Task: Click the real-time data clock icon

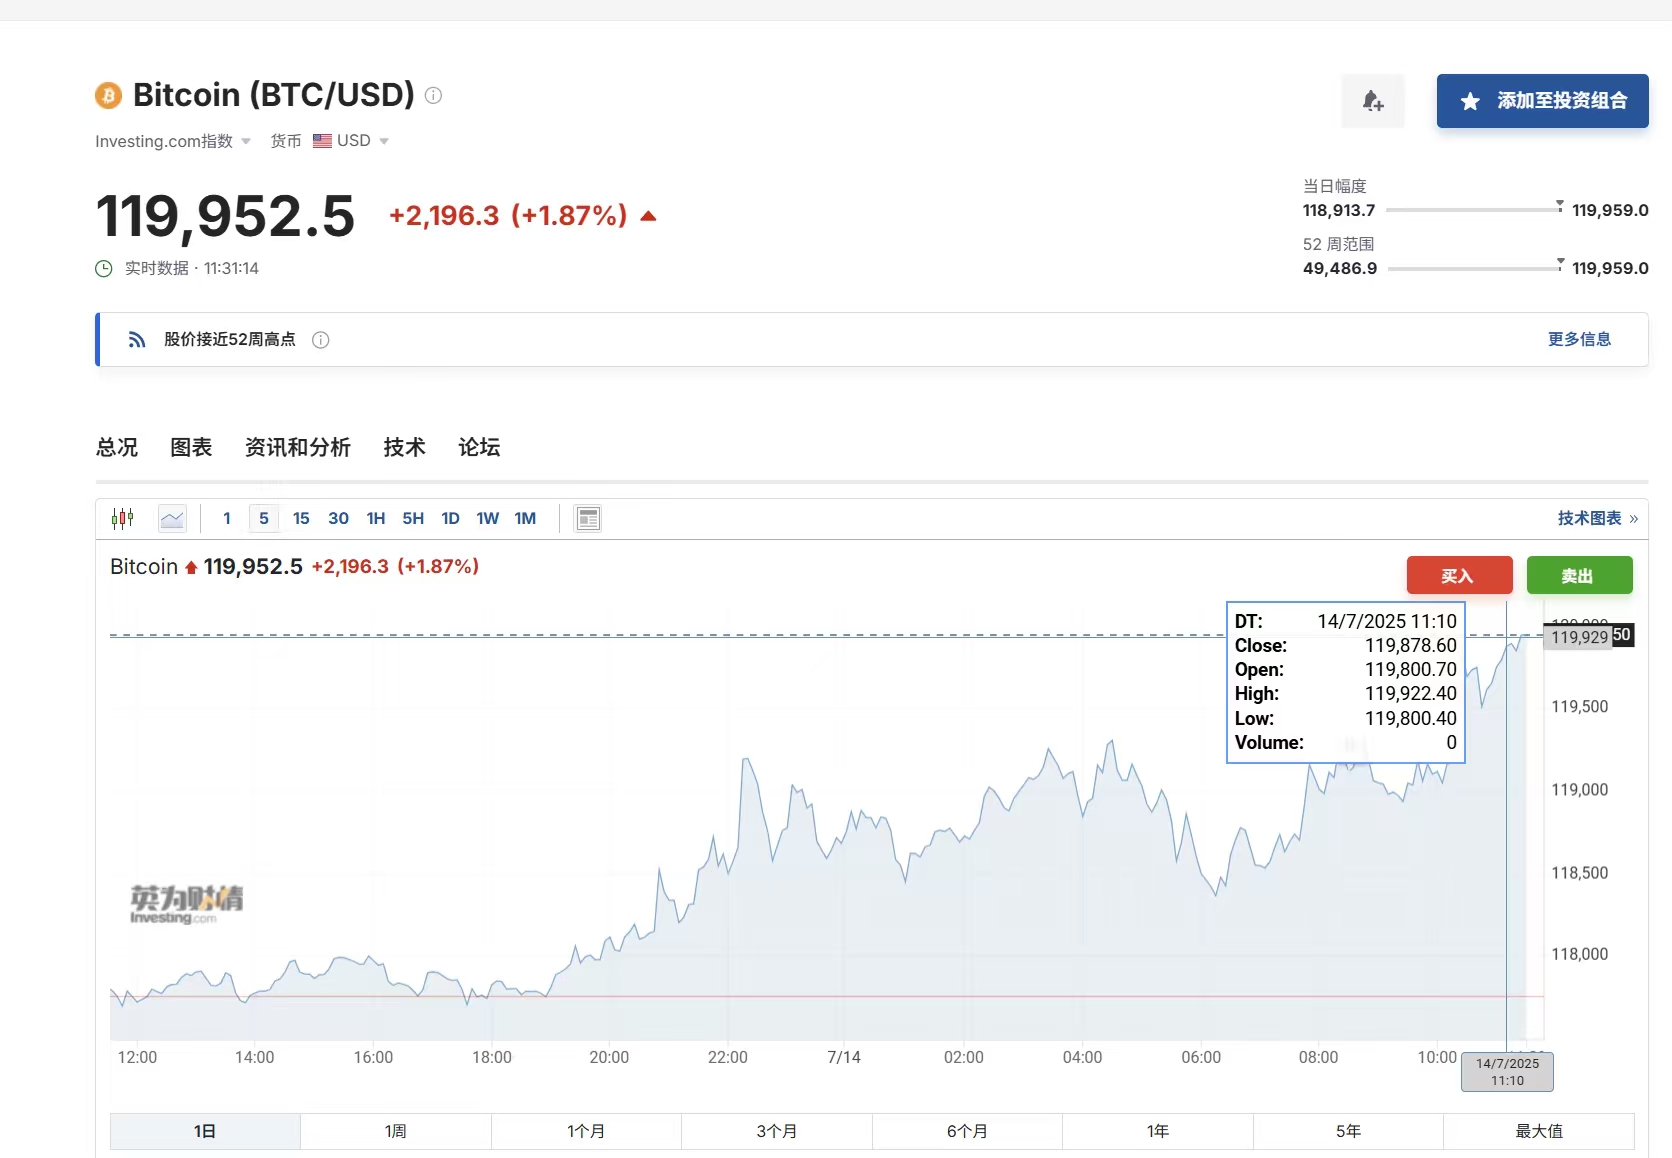Action: click(104, 268)
